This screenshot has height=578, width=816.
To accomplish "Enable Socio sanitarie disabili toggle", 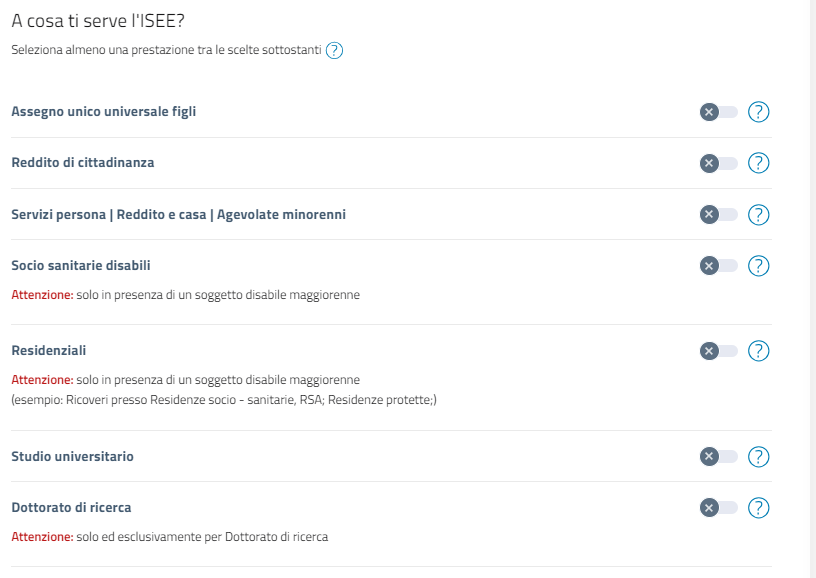I will [719, 265].
